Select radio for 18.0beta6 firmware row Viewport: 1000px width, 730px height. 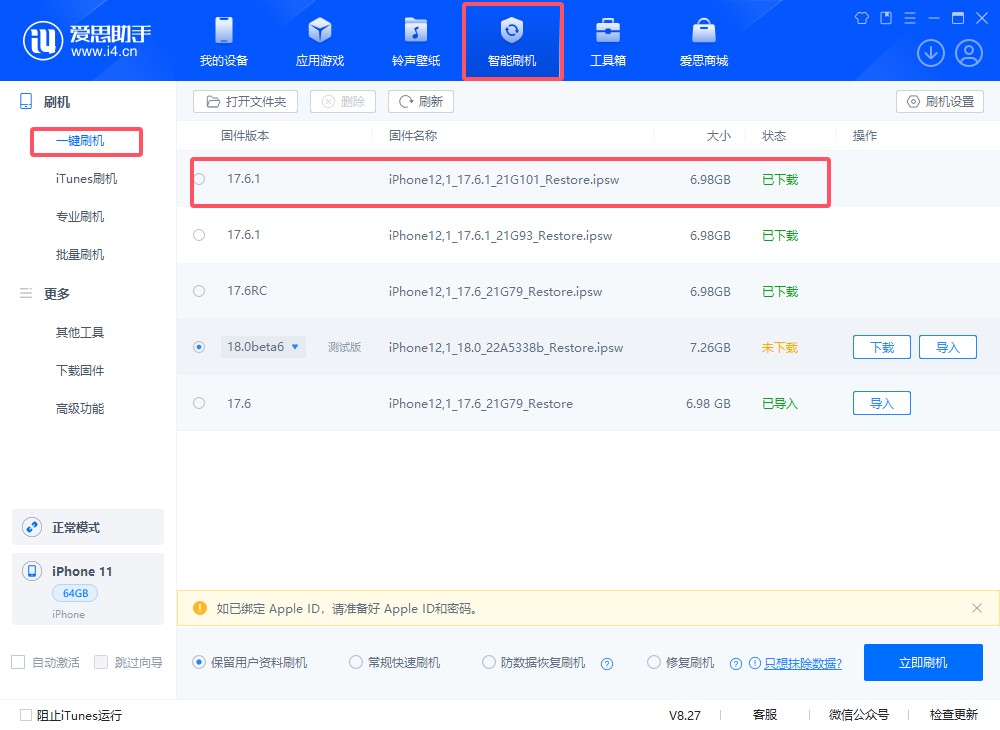pos(199,347)
